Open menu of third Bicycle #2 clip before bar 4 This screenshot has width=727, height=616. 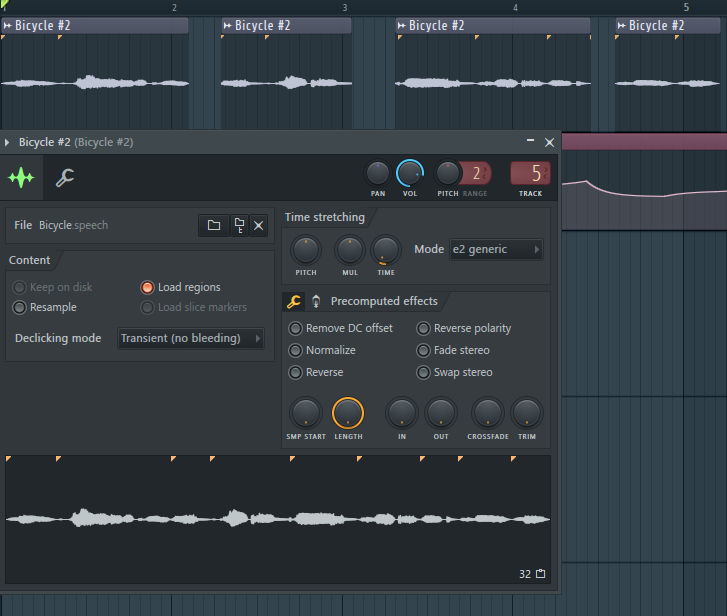tap(401, 25)
